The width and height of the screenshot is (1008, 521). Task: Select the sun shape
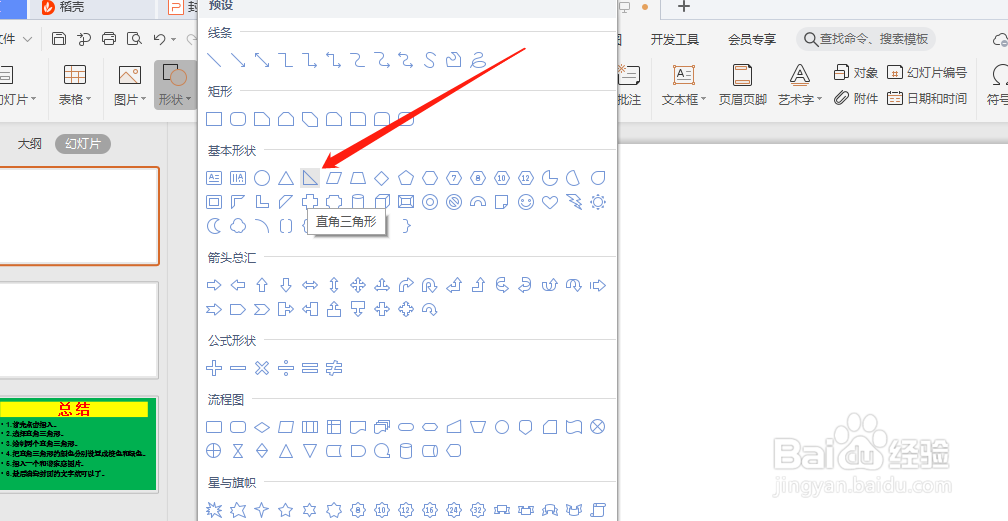pyautogui.click(x=598, y=202)
